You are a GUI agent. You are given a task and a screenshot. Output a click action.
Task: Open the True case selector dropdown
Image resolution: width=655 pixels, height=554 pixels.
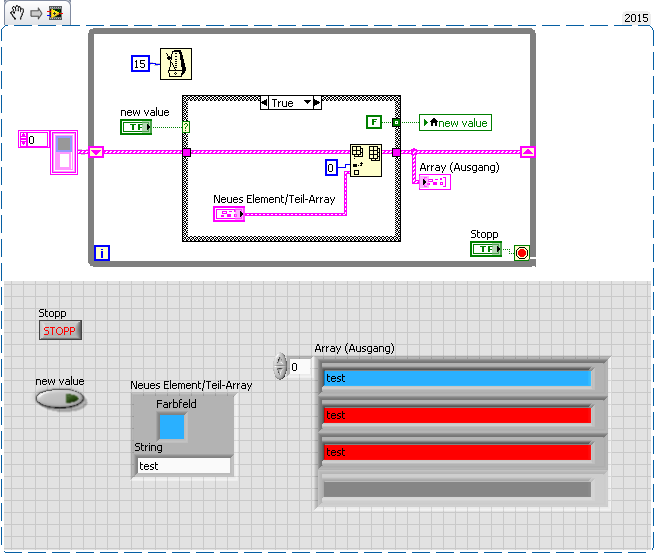308,103
